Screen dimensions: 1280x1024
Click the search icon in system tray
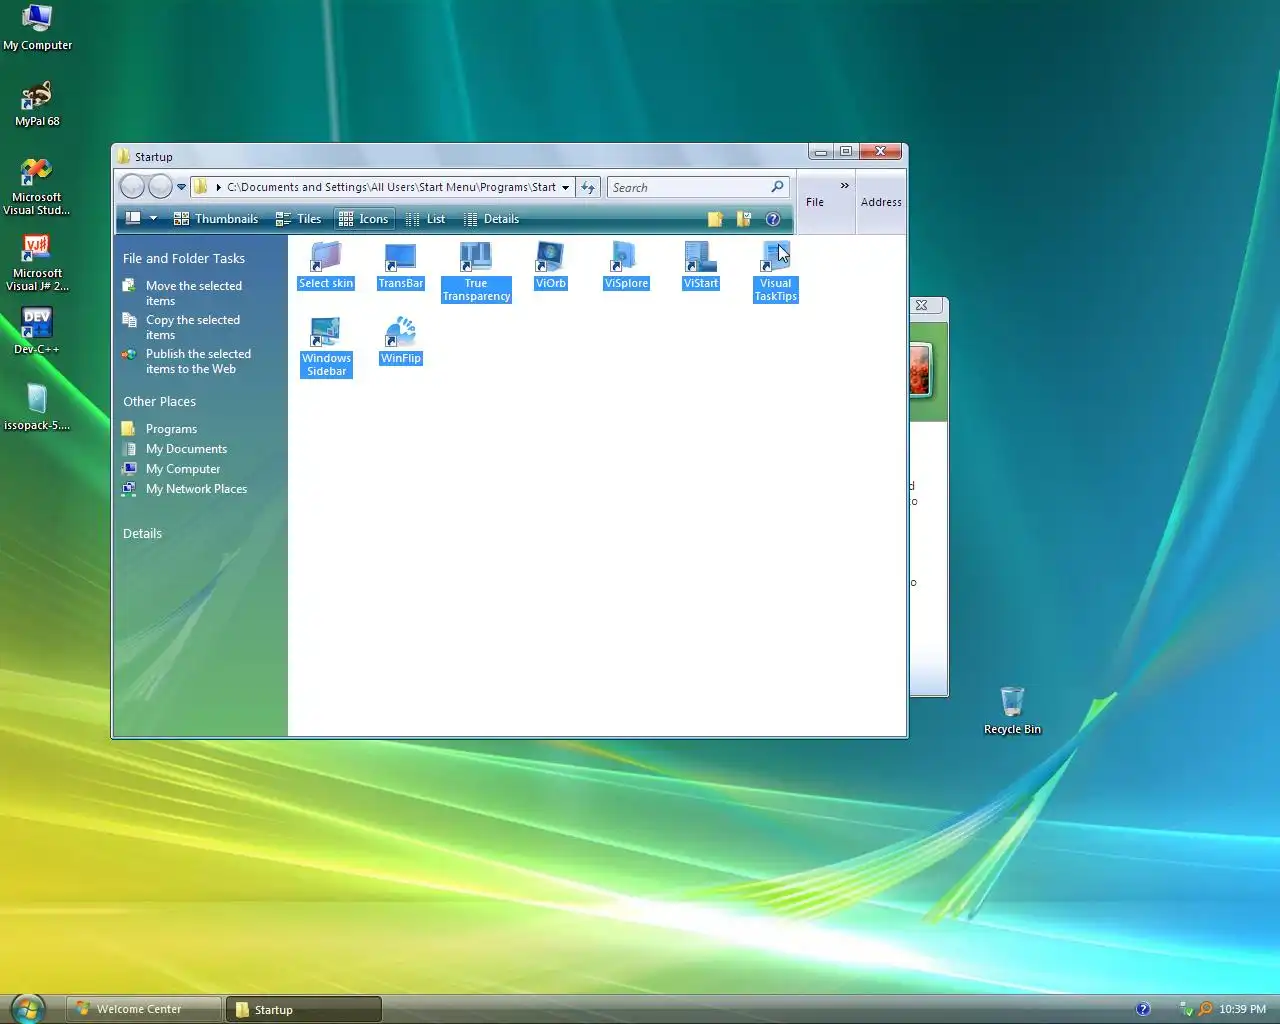(x=1205, y=1009)
